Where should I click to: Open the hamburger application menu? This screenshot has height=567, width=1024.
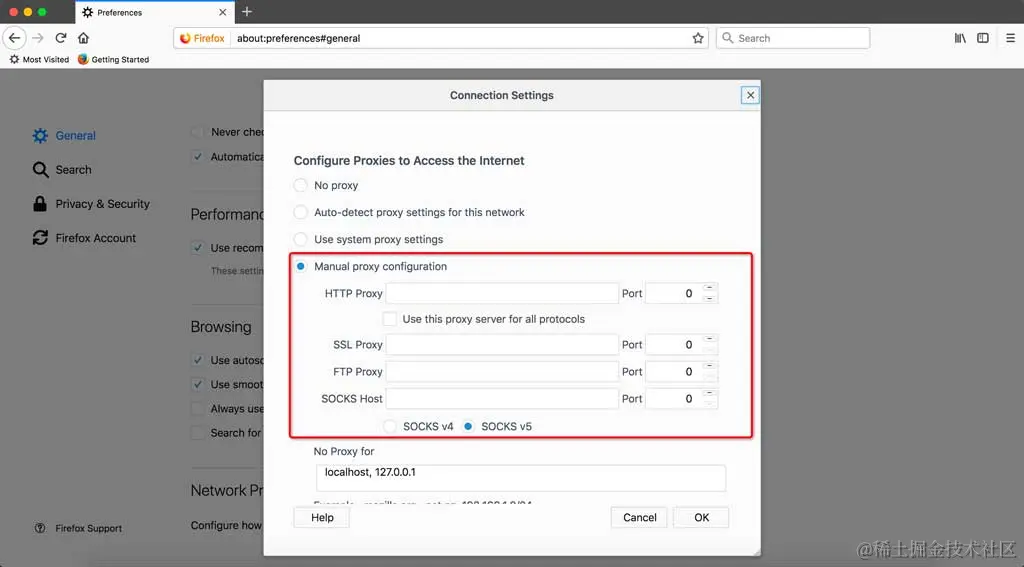pyautogui.click(x=1010, y=38)
